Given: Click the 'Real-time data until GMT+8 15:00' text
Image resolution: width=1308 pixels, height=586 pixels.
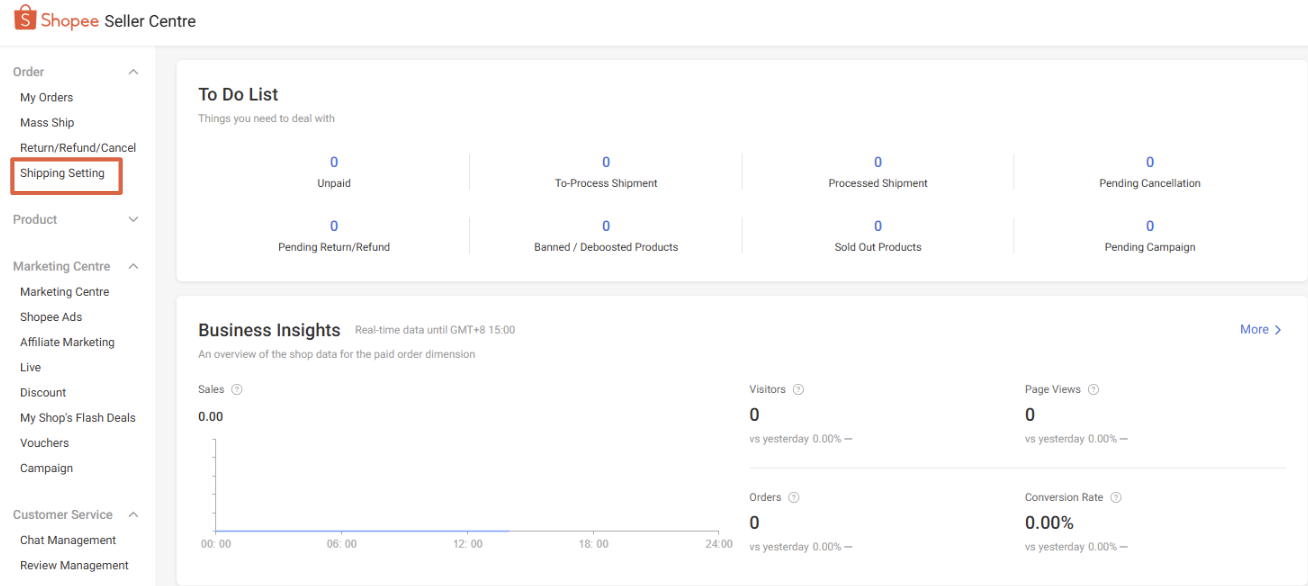Looking at the screenshot, I should (x=435, y=330).
